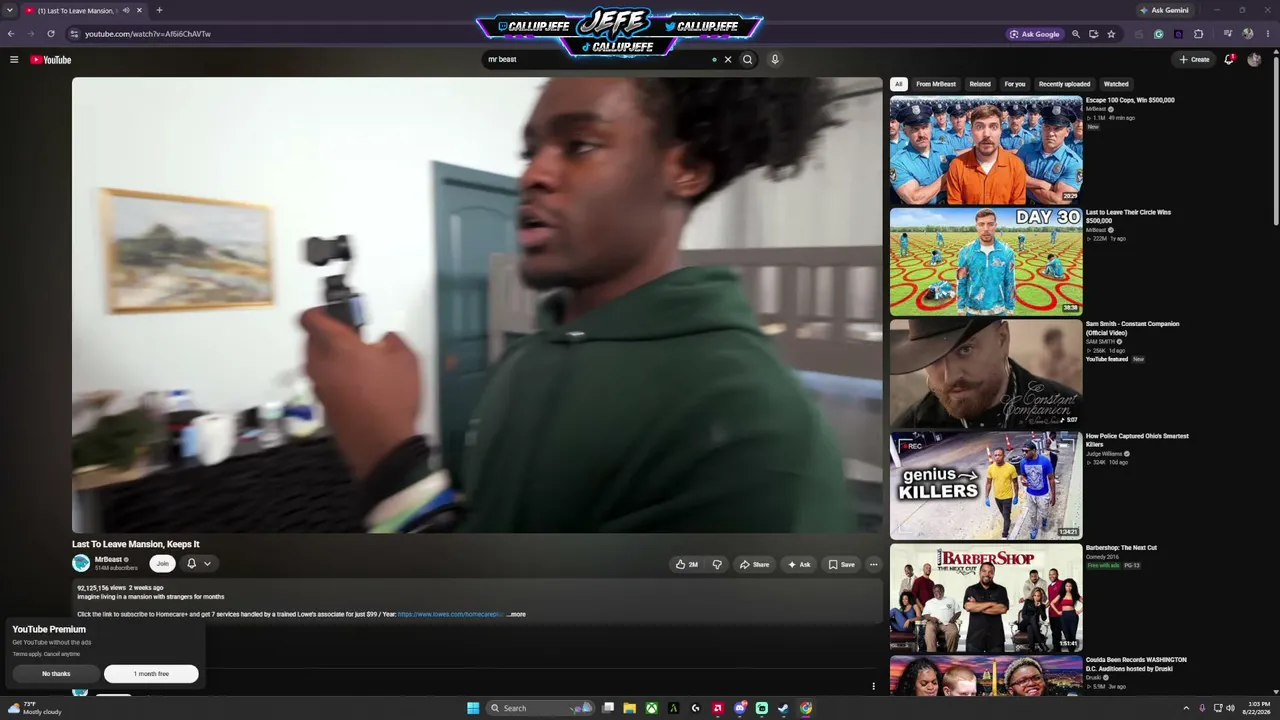The height and width of the screenshot is (720, 1280).
Task: Open Steam from the taskbar
Action: 783,708
